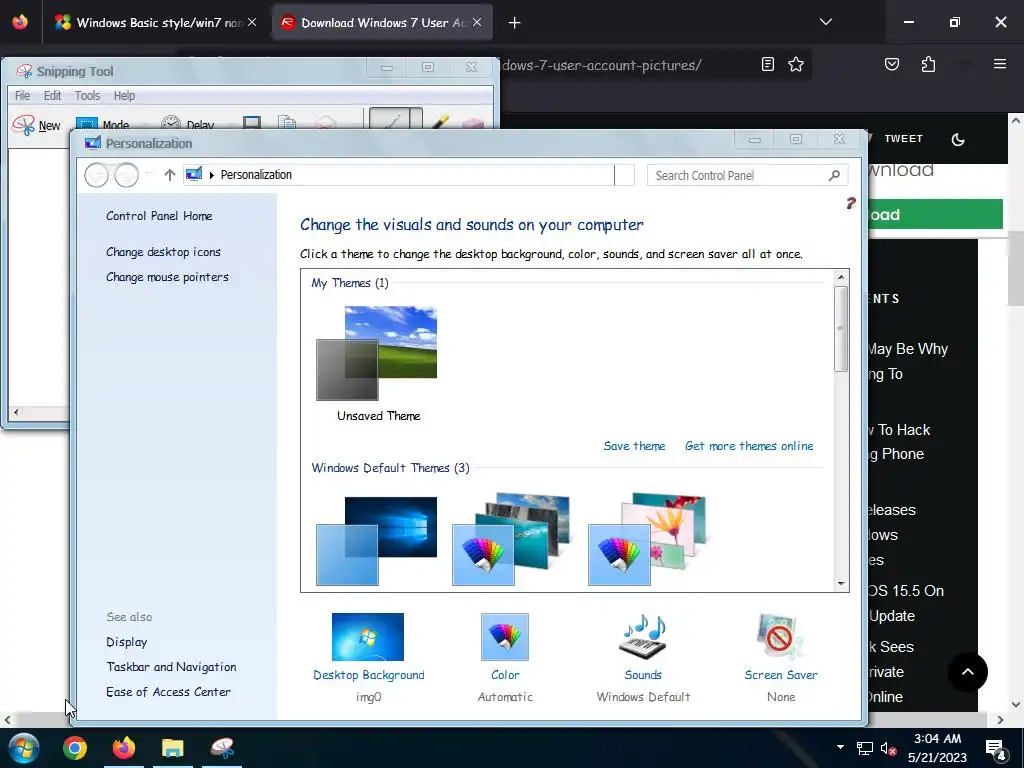Click the back-to-top round arrow button
This screenshot has height=768, width=1024.
coord(968,671)
